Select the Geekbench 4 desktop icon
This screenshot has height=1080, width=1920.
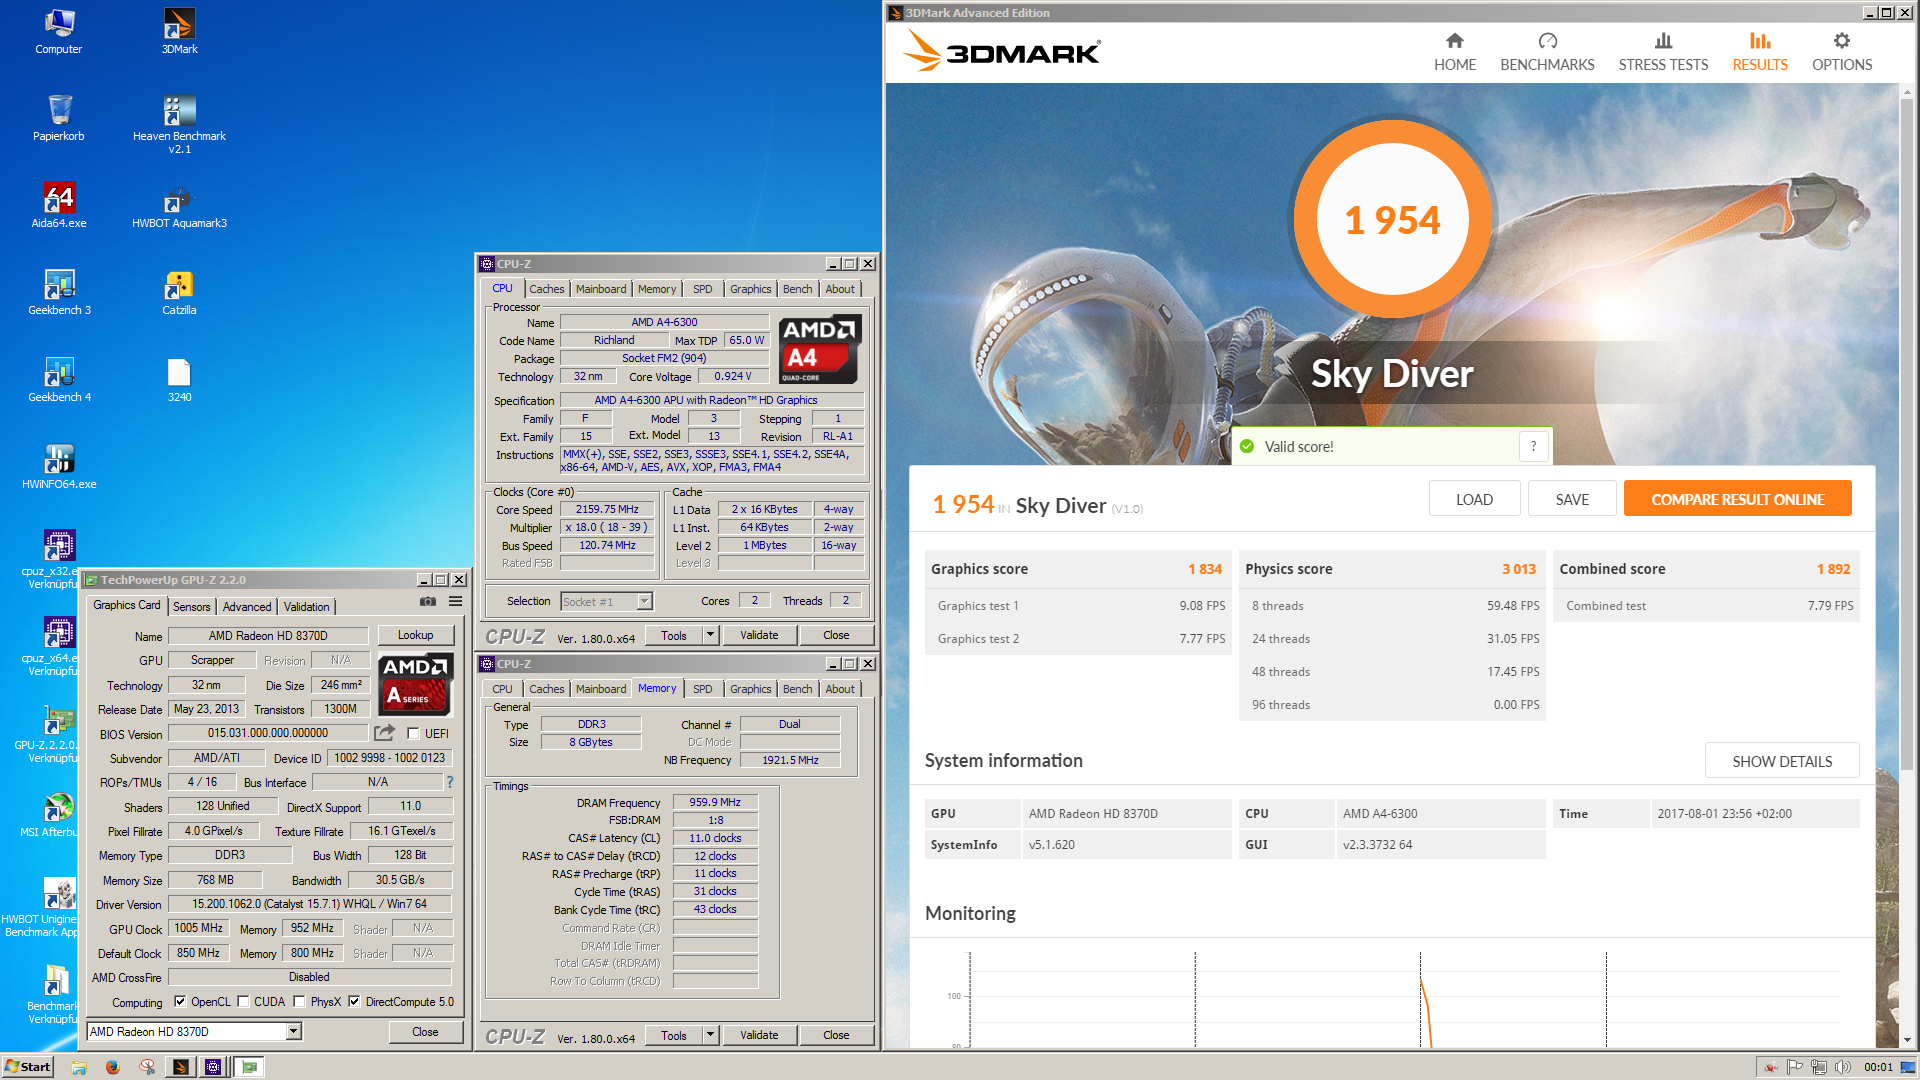59,379
